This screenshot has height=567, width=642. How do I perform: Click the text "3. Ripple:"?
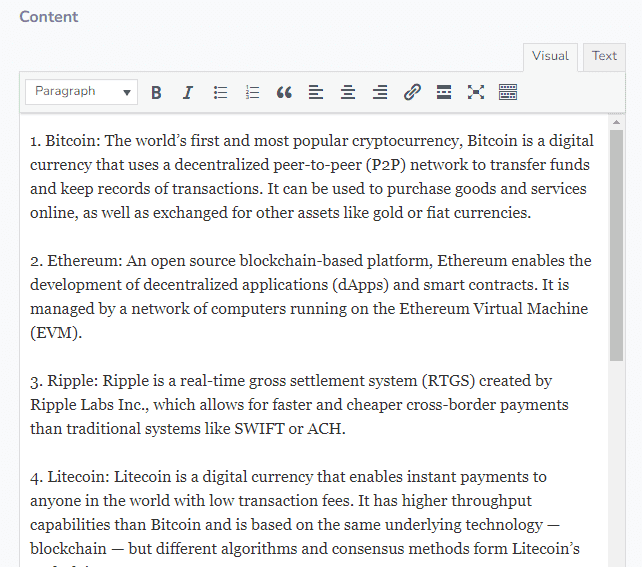[x=64, y=381]
